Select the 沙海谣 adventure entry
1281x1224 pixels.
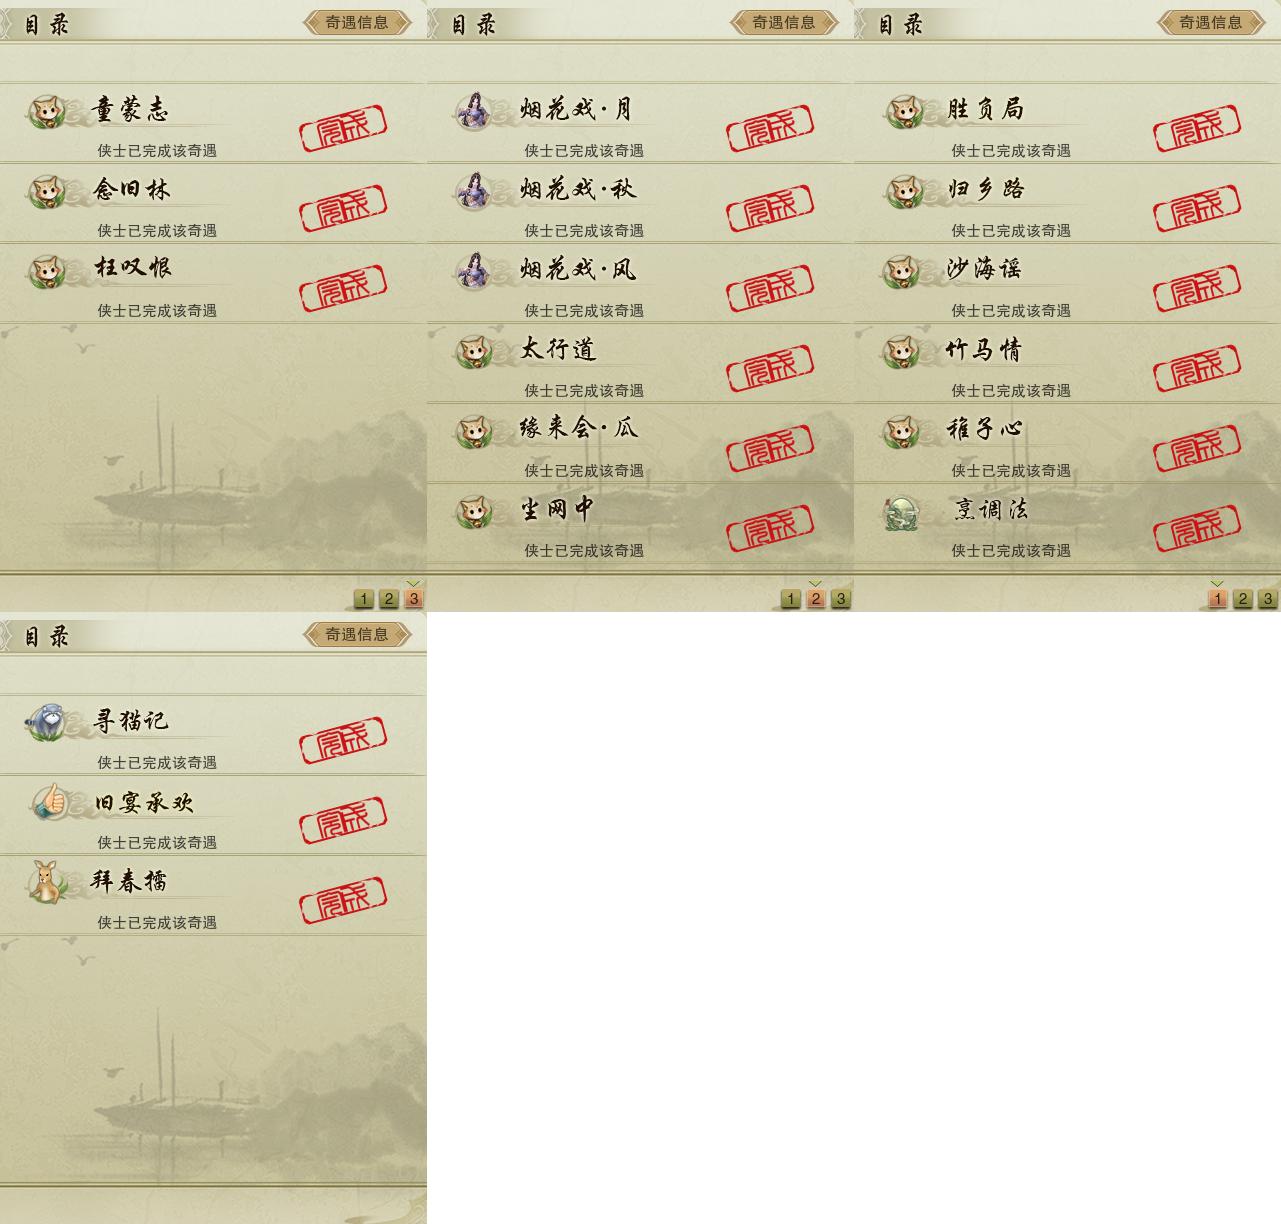[1067, 283]
